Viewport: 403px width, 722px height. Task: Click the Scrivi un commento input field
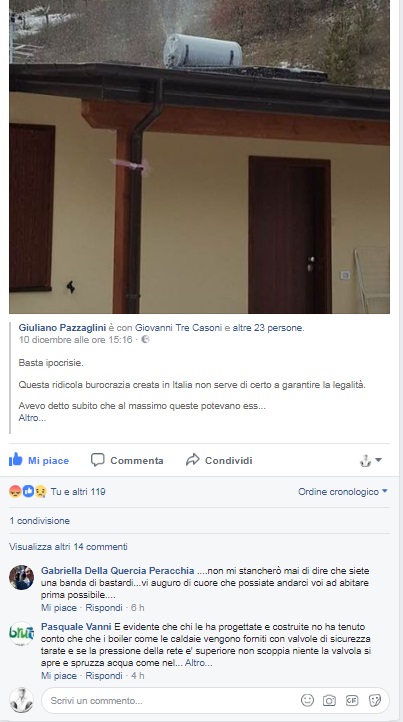[170, 701]
